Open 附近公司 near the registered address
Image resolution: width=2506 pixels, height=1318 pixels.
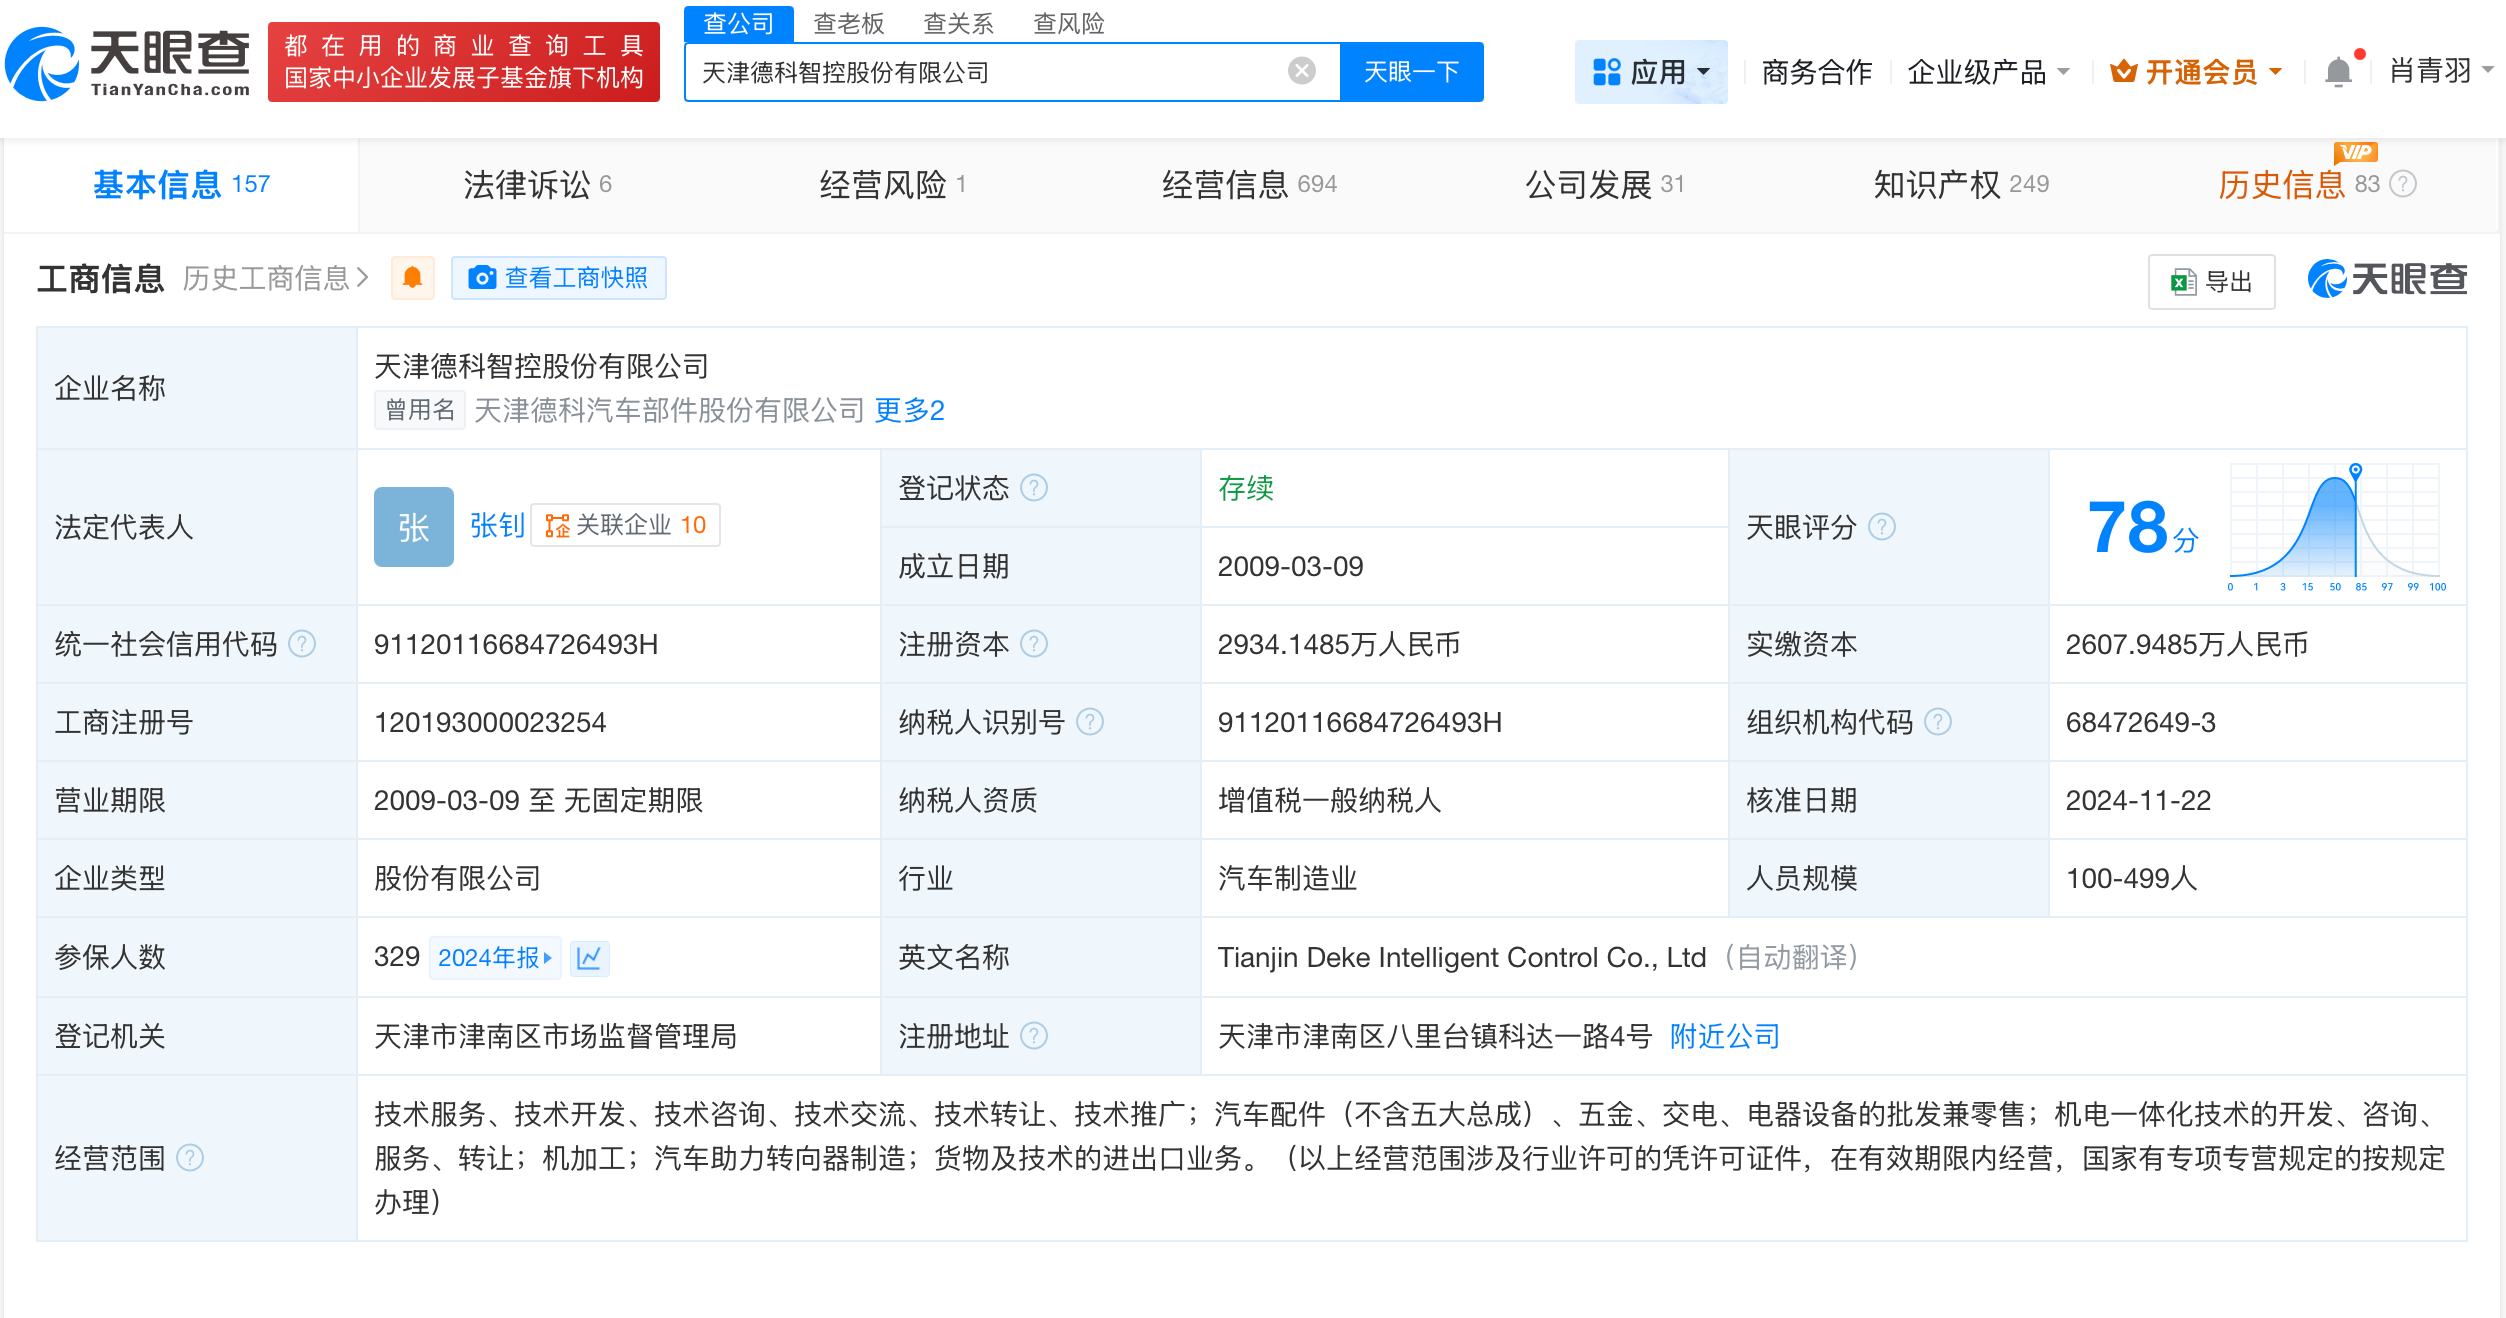click(1723, 1036)
